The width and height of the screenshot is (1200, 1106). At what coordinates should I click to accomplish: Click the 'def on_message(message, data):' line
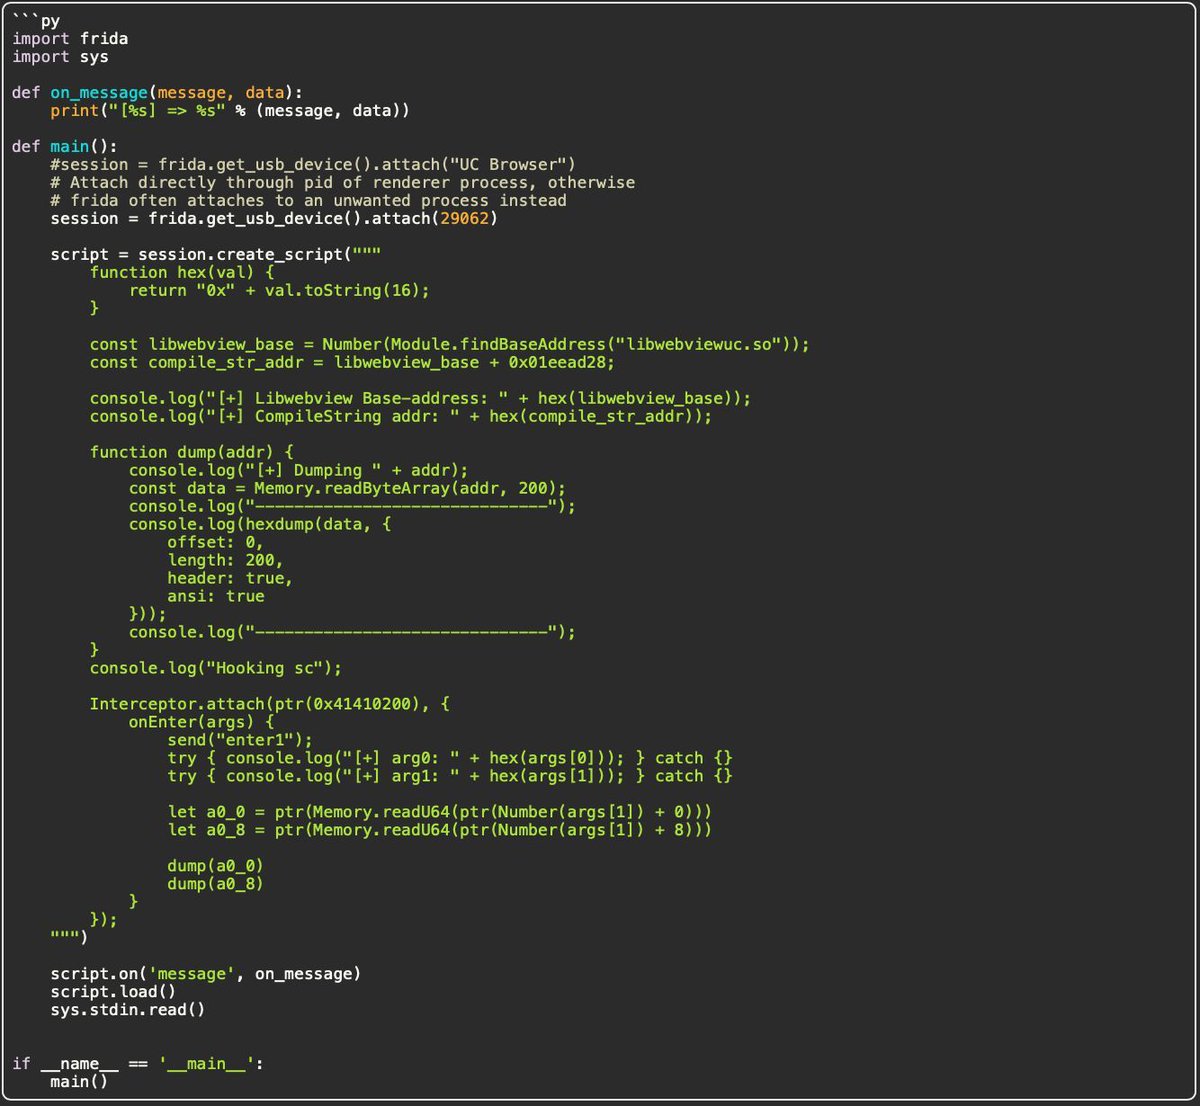[x=157, y=92]
